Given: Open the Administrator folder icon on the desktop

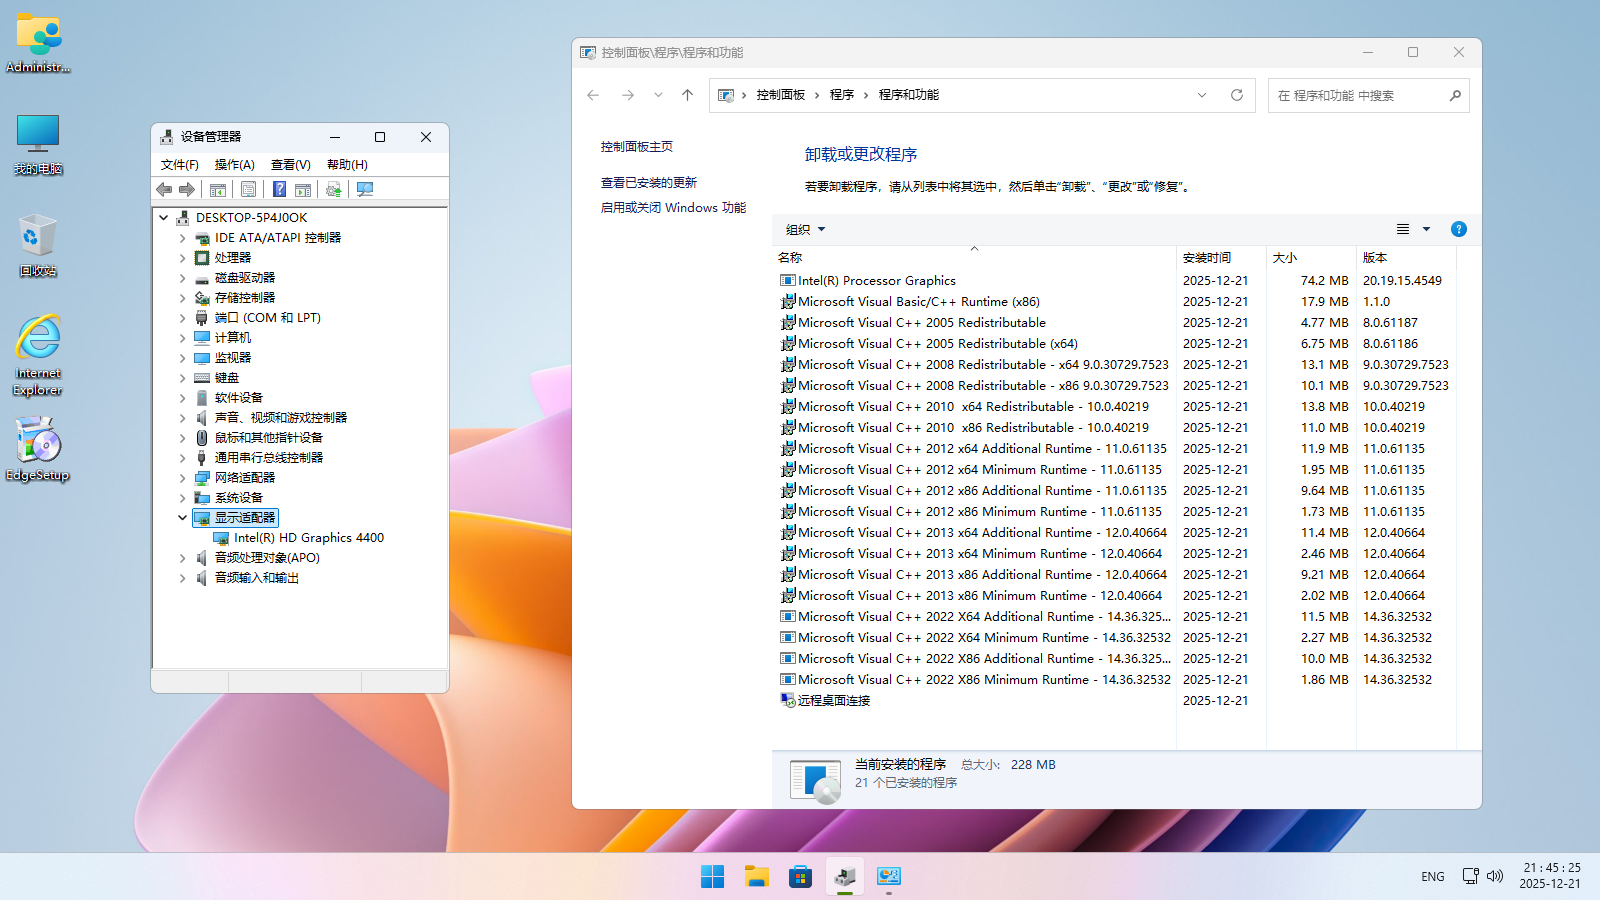Looking at the screenshot, I should coord(38,44).
